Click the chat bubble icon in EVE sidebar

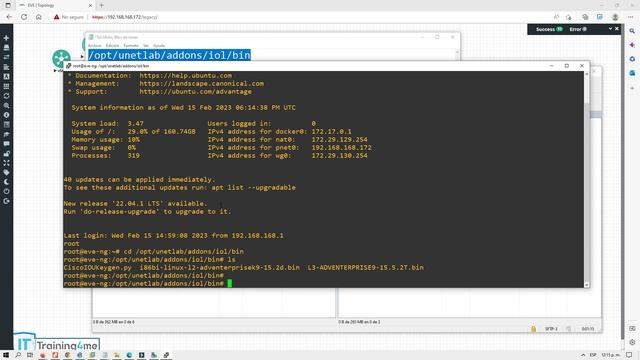(6, 144)
